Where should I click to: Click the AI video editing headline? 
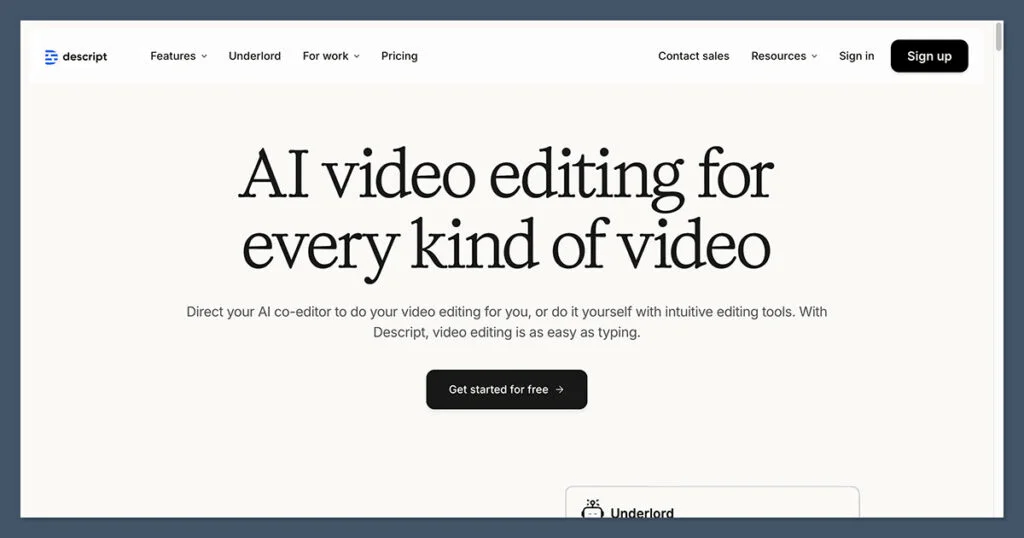pos(506,210)
